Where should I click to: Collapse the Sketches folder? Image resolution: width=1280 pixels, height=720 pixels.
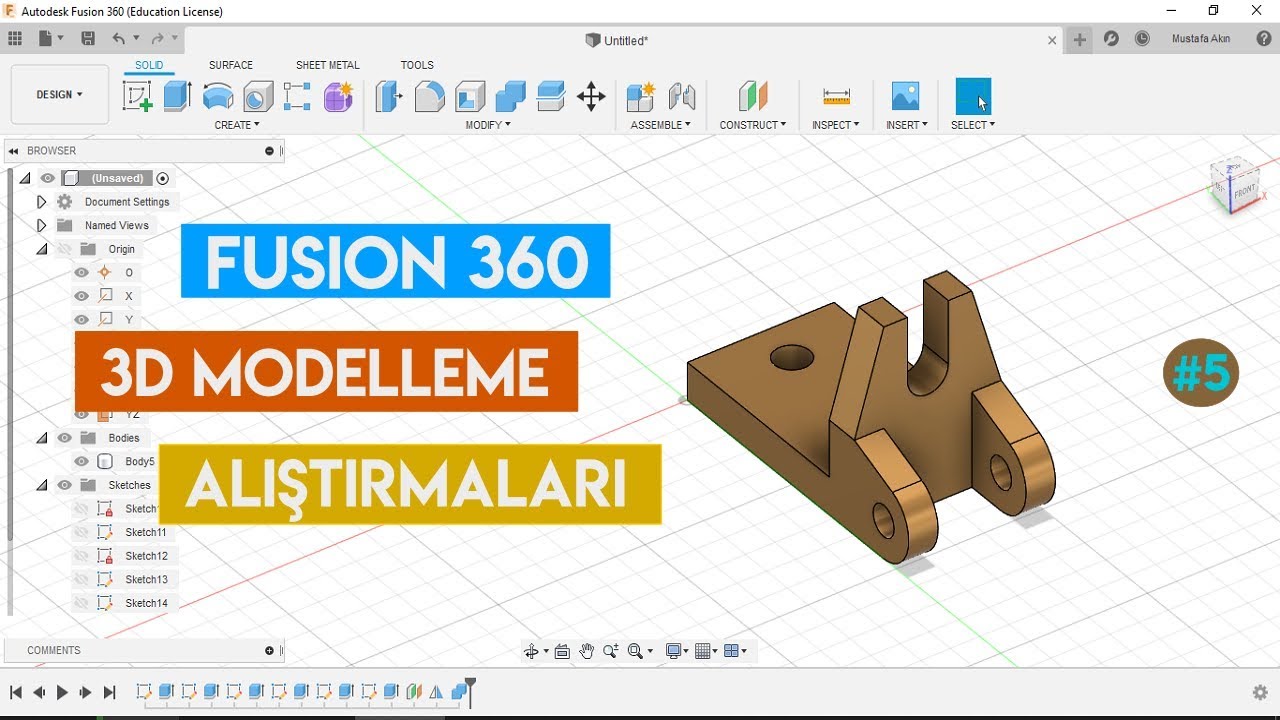pos(41,485)
